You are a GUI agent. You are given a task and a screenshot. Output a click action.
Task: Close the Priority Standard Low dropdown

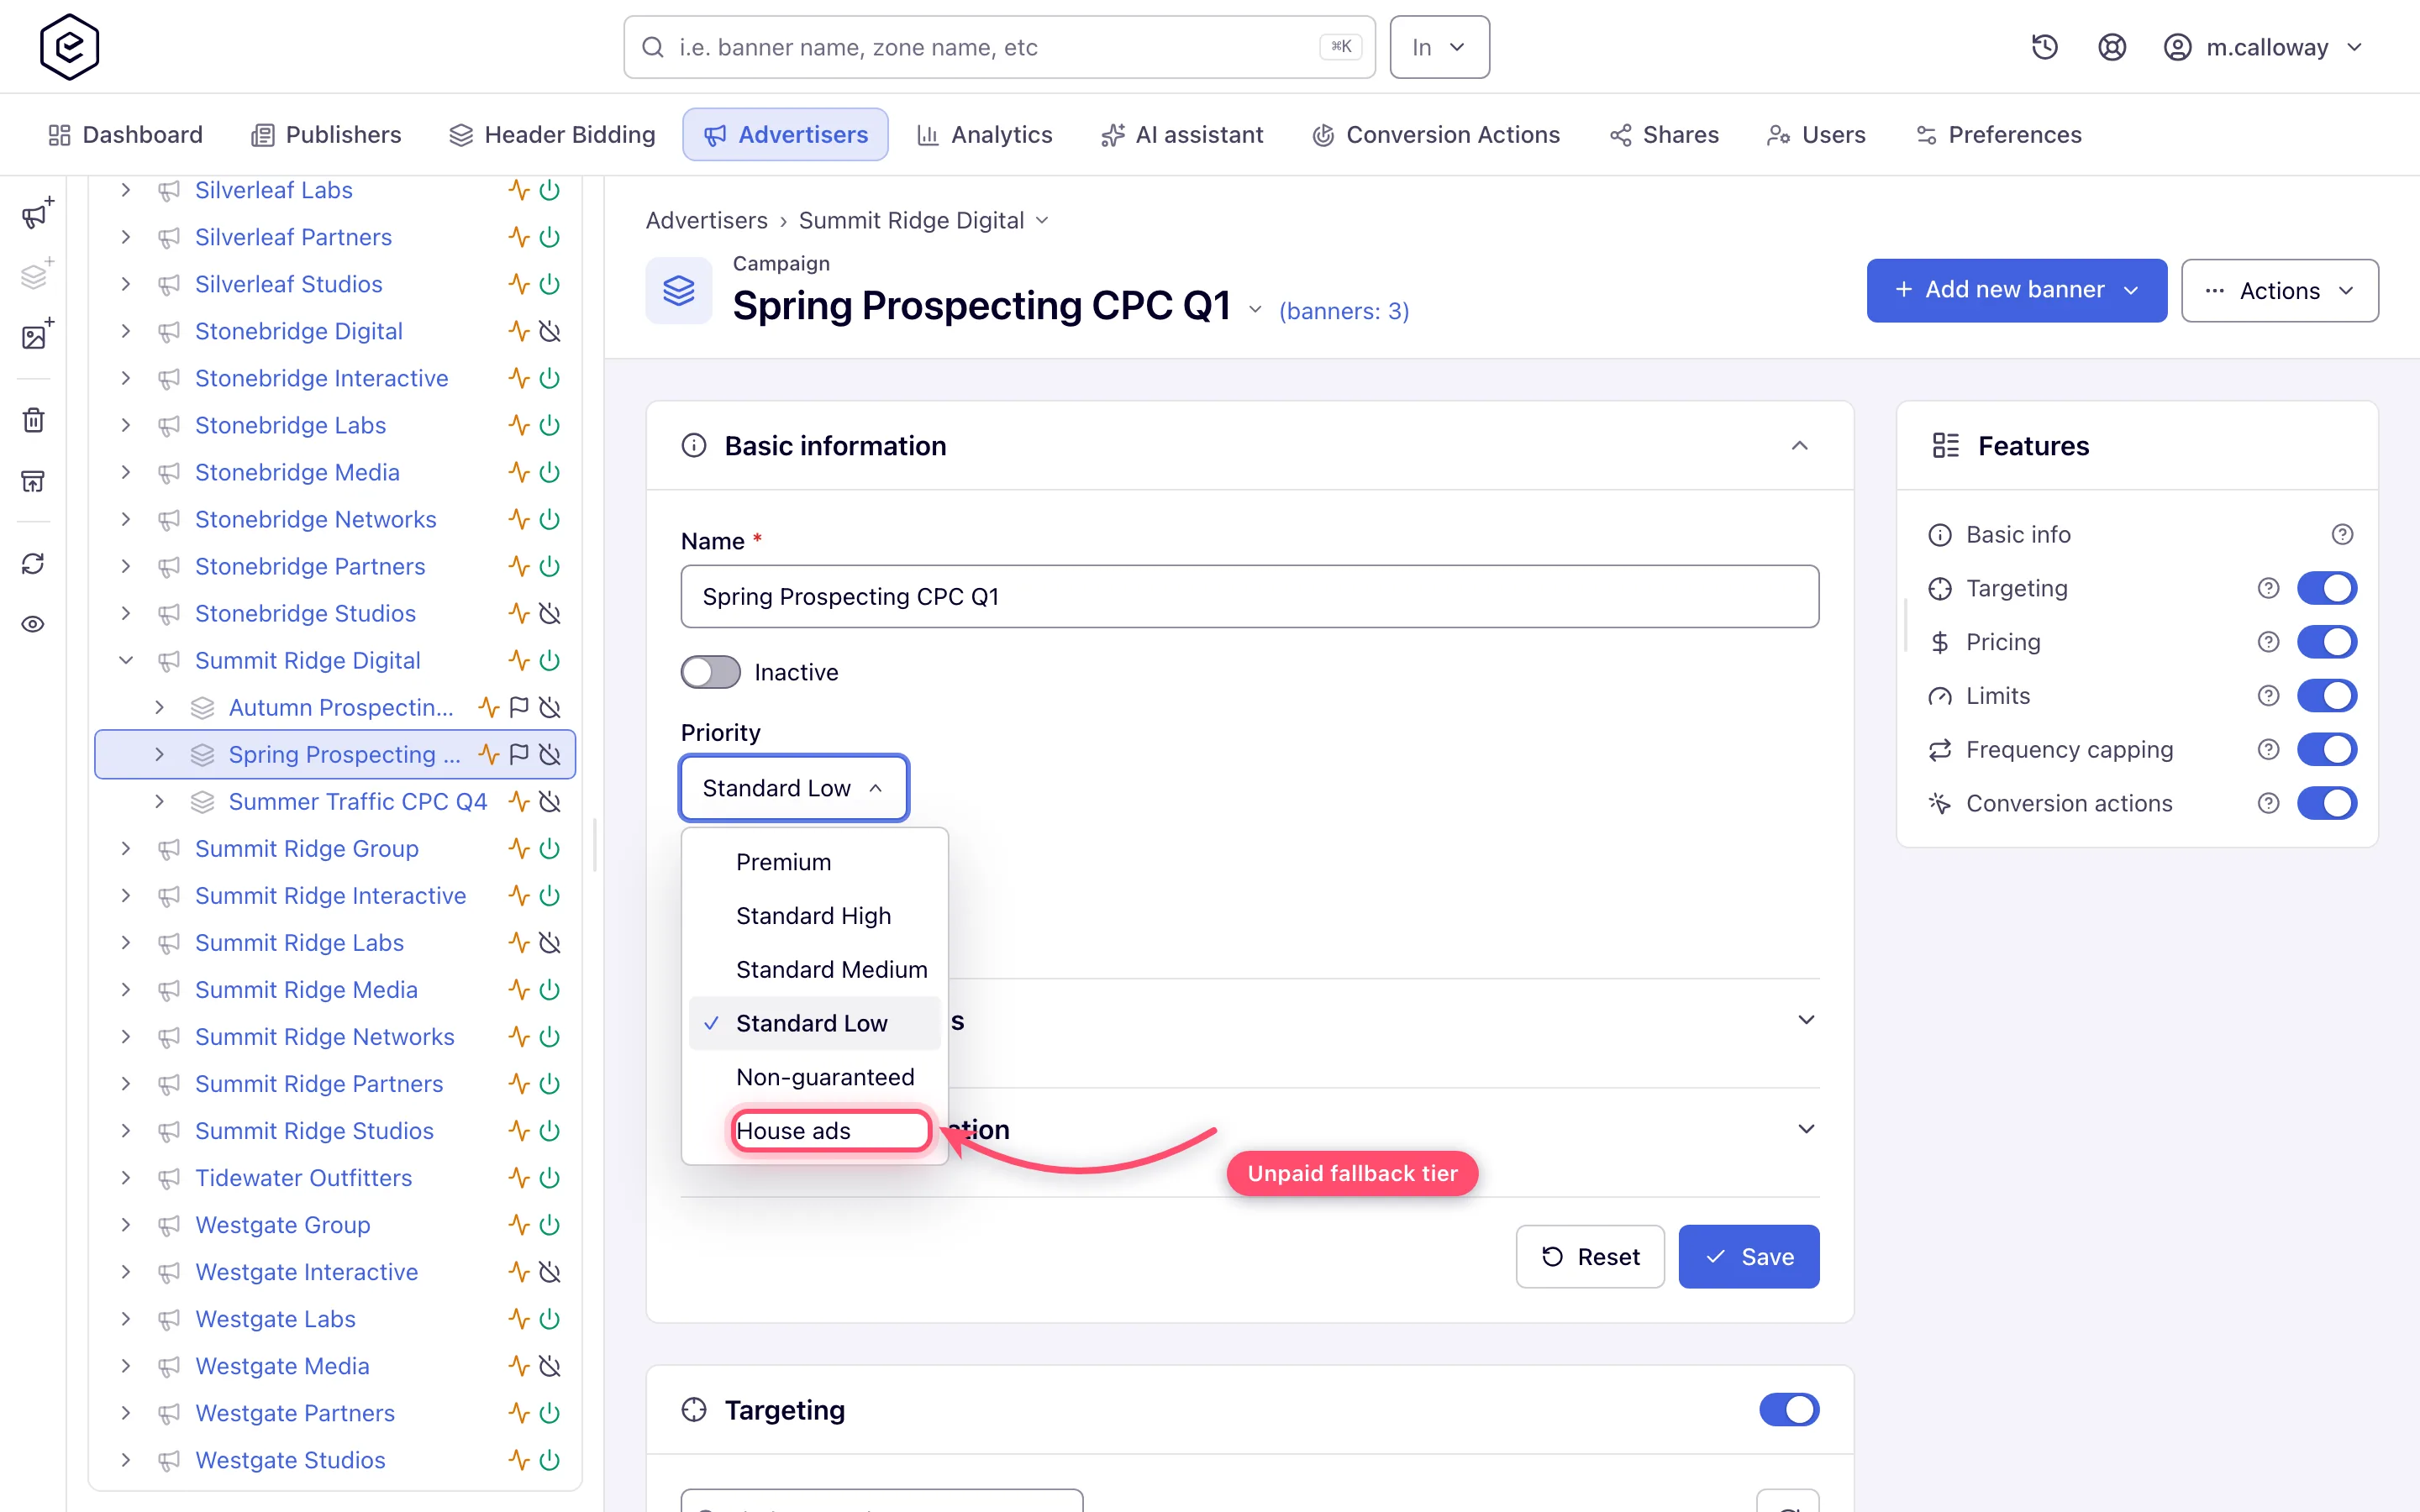tap(794, 788)
